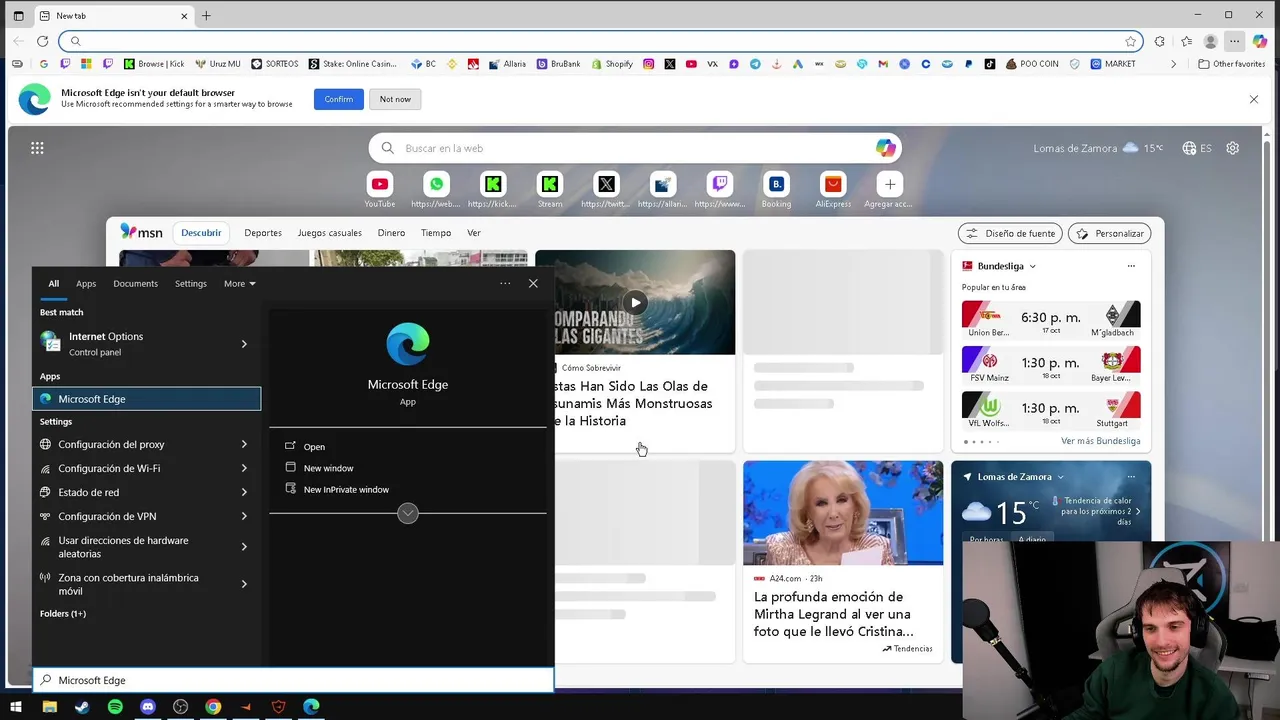Viewport: 1280px width, 720px height.
Task: Open the Copilot icon in the web search box
Action: (x=886, y=148)
